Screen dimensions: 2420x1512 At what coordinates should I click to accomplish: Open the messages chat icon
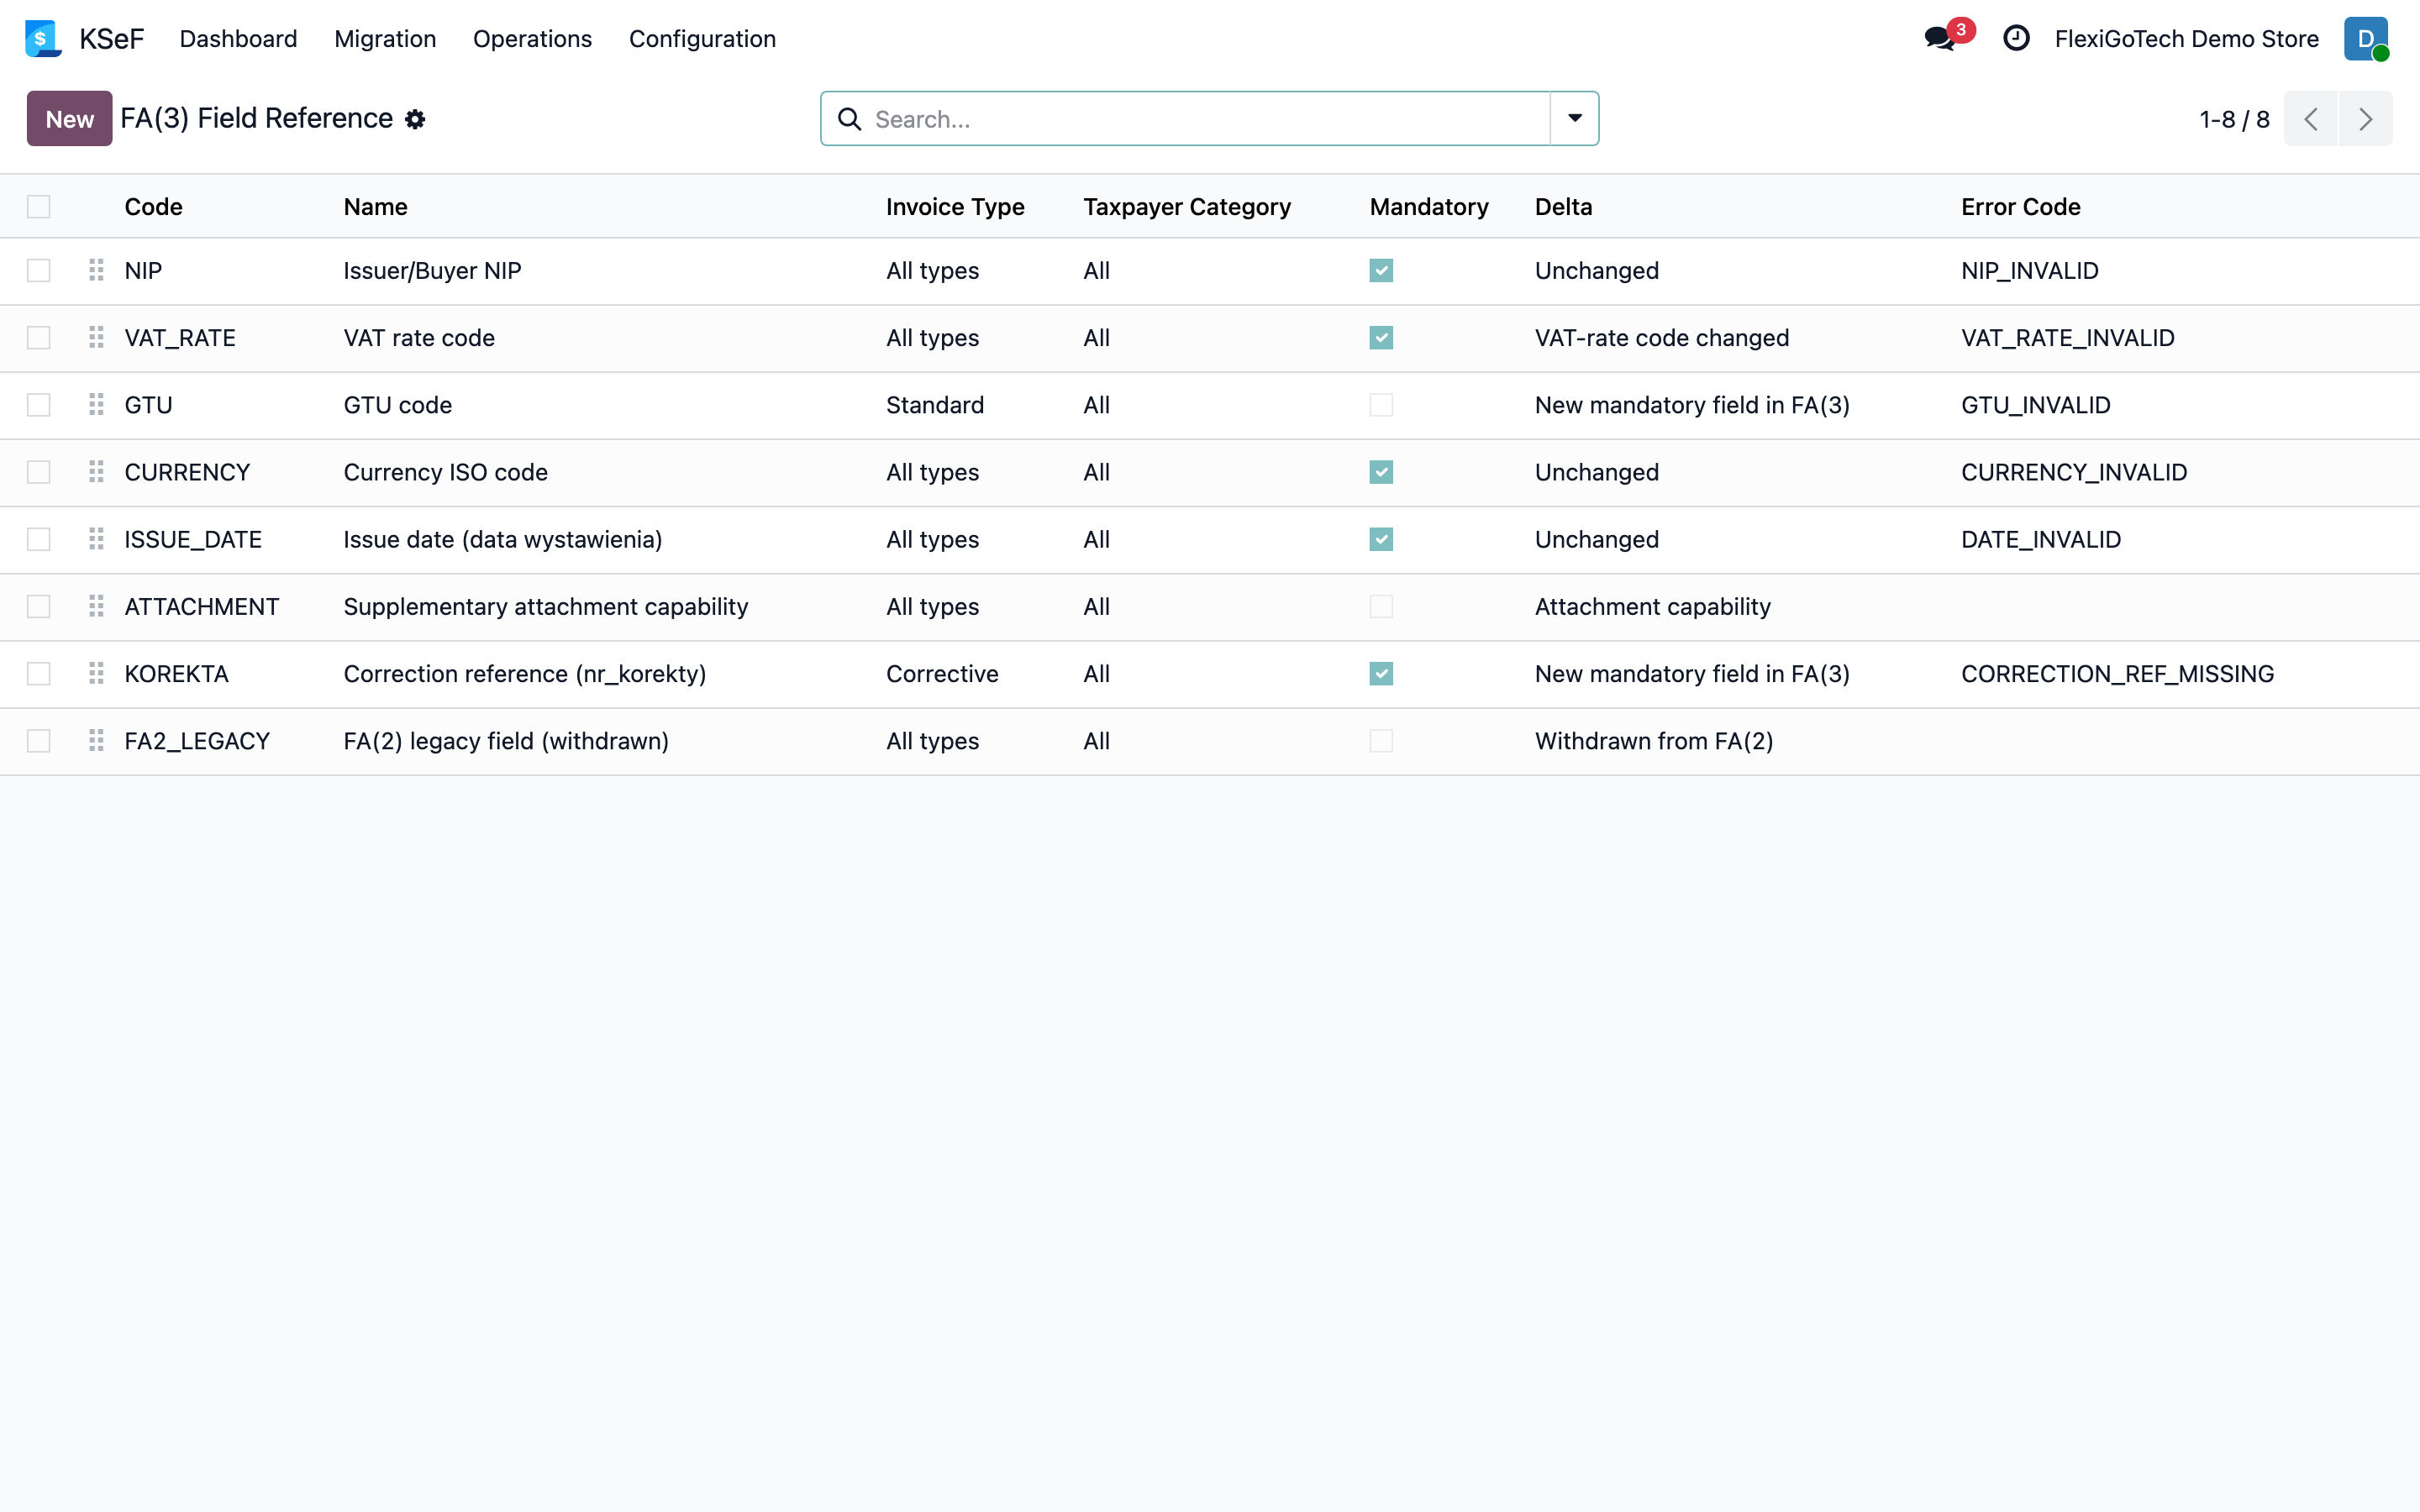(x=1940, y=39)
